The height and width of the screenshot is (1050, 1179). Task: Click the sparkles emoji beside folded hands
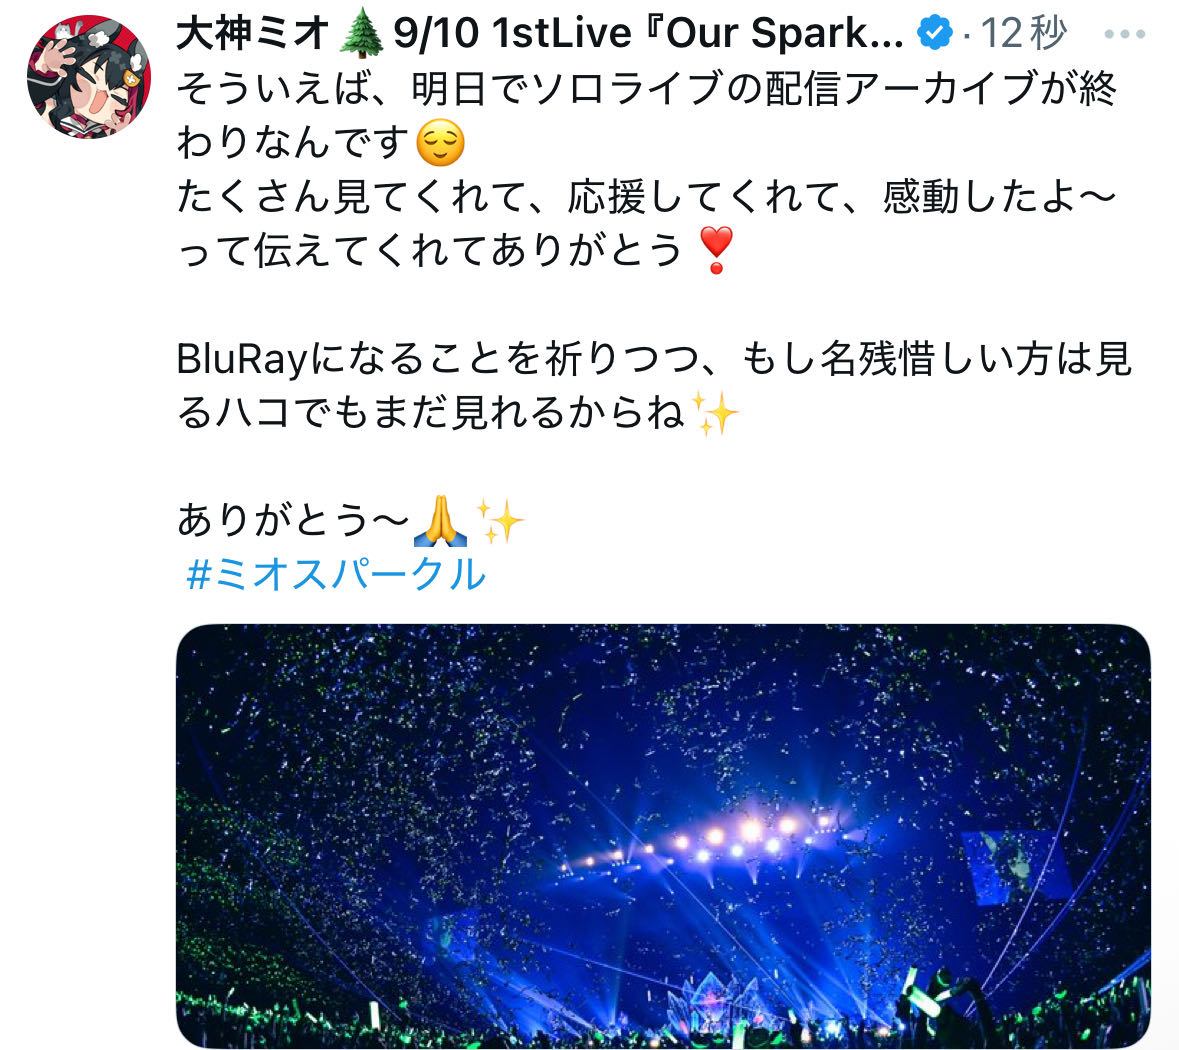[x=500, y=520]
